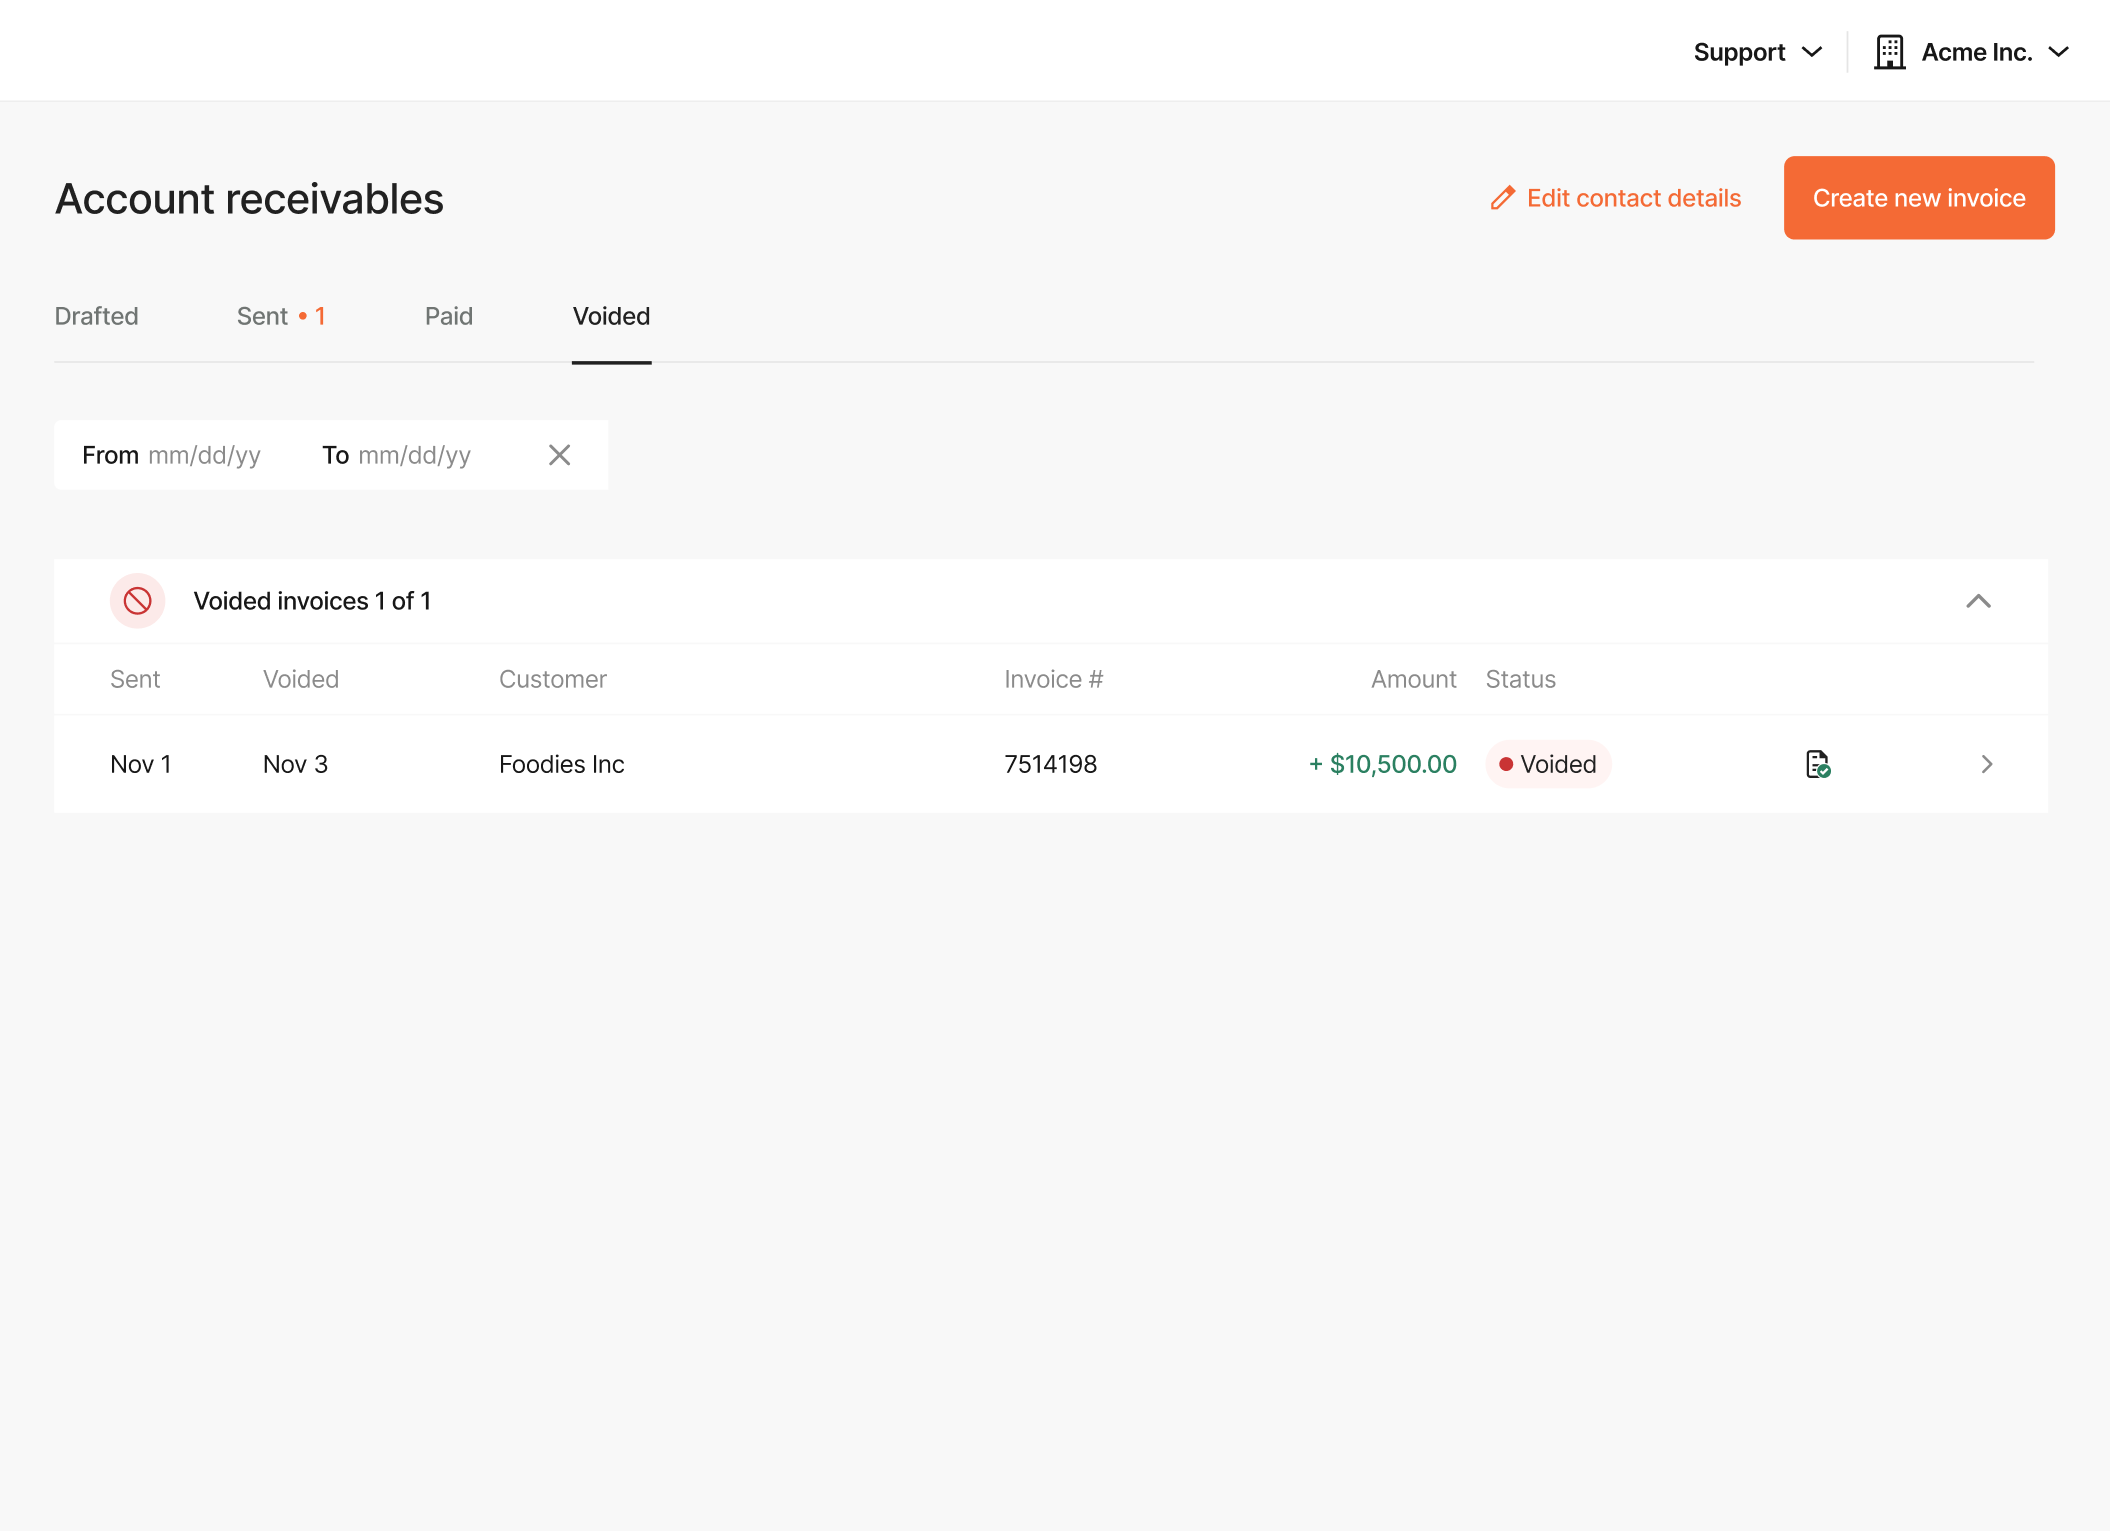Click invoice number 7514198

(x=1051, y=764)
